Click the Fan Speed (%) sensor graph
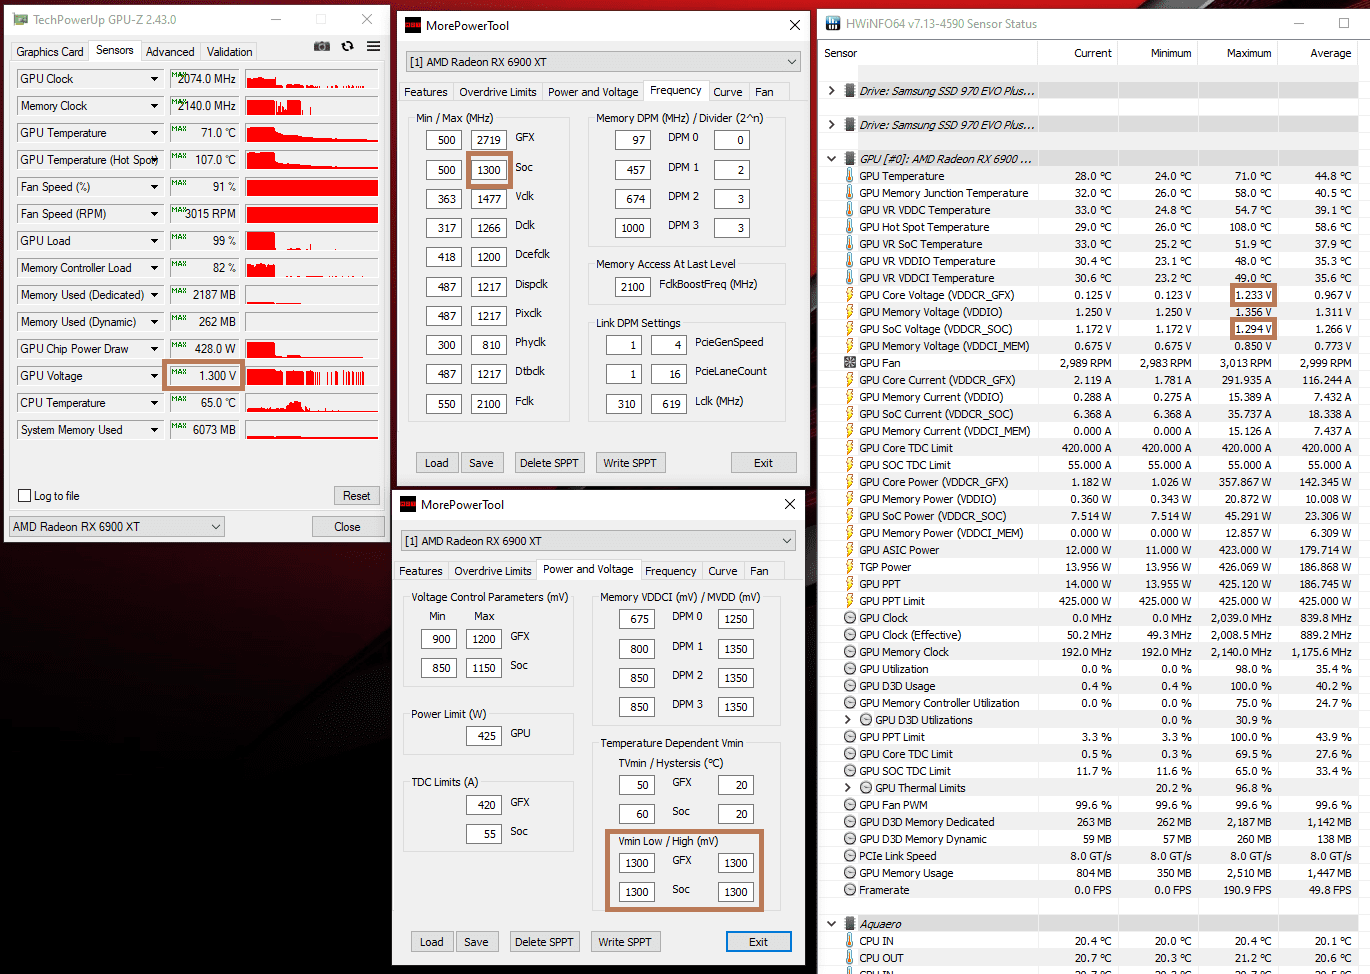Image resolution: width=1370 pixels, height=974 pixels. click(312, 187)
